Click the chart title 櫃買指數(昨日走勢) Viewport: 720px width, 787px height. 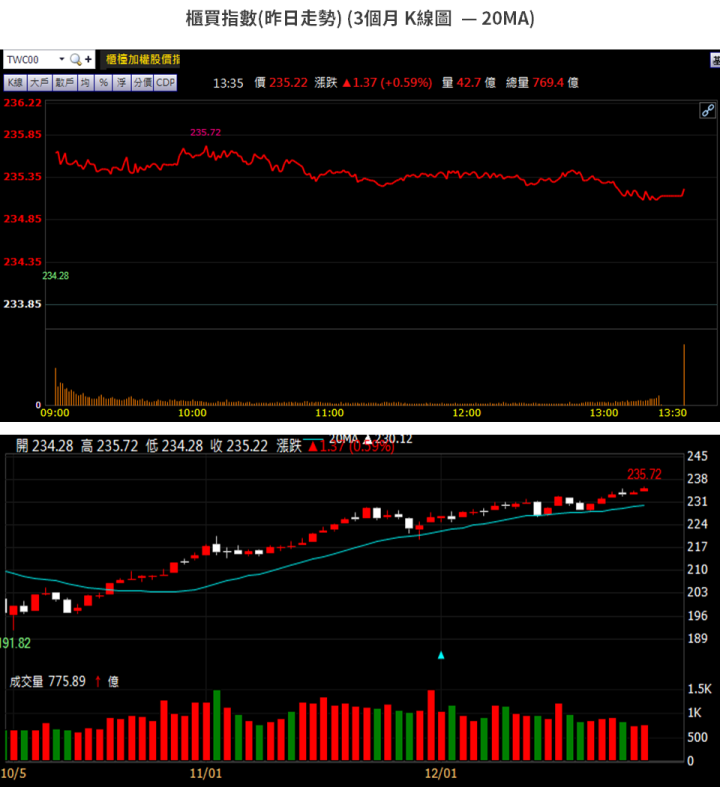pos(264,19)
